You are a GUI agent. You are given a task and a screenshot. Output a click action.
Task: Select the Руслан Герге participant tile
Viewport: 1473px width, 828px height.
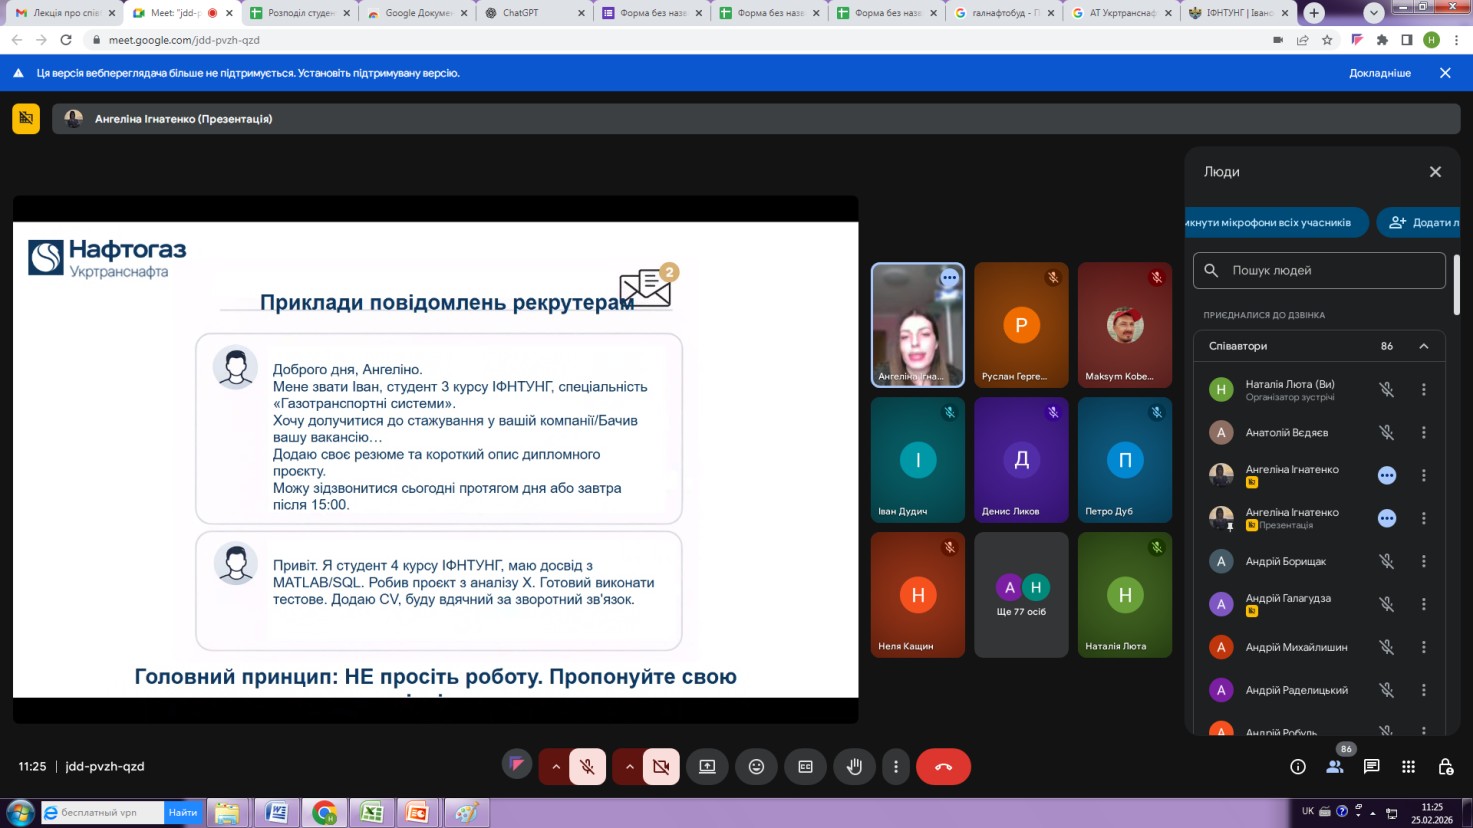1021,325
